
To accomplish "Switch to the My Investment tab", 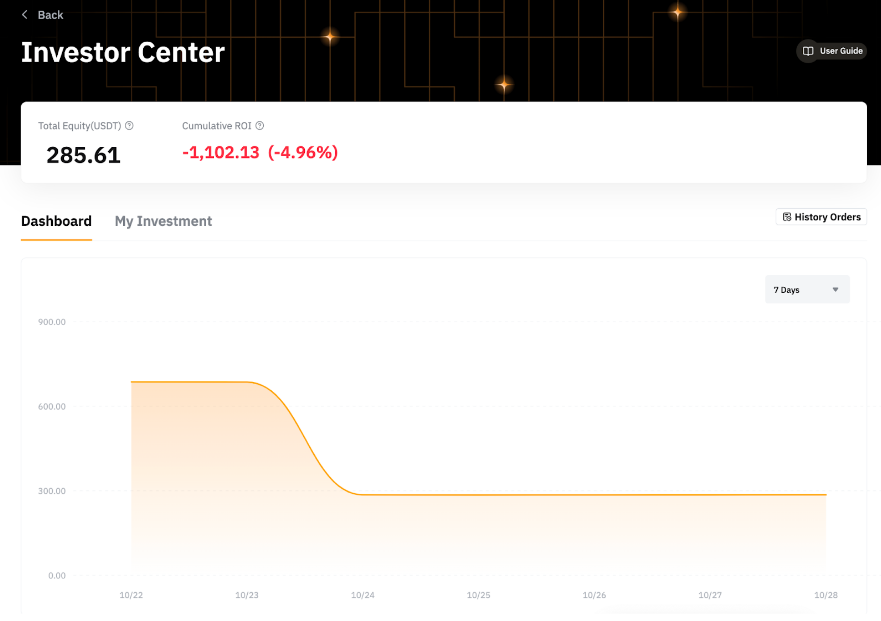I will [163, 221].
